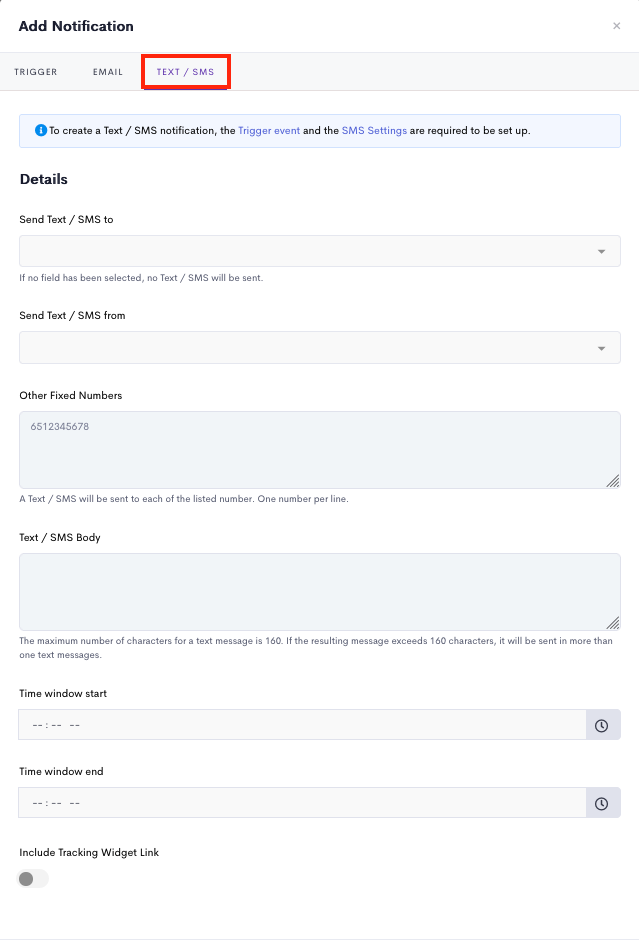Viewport: 639px width, 940px height.
Task: Close the Add Notification dialog
Action: 616,26
